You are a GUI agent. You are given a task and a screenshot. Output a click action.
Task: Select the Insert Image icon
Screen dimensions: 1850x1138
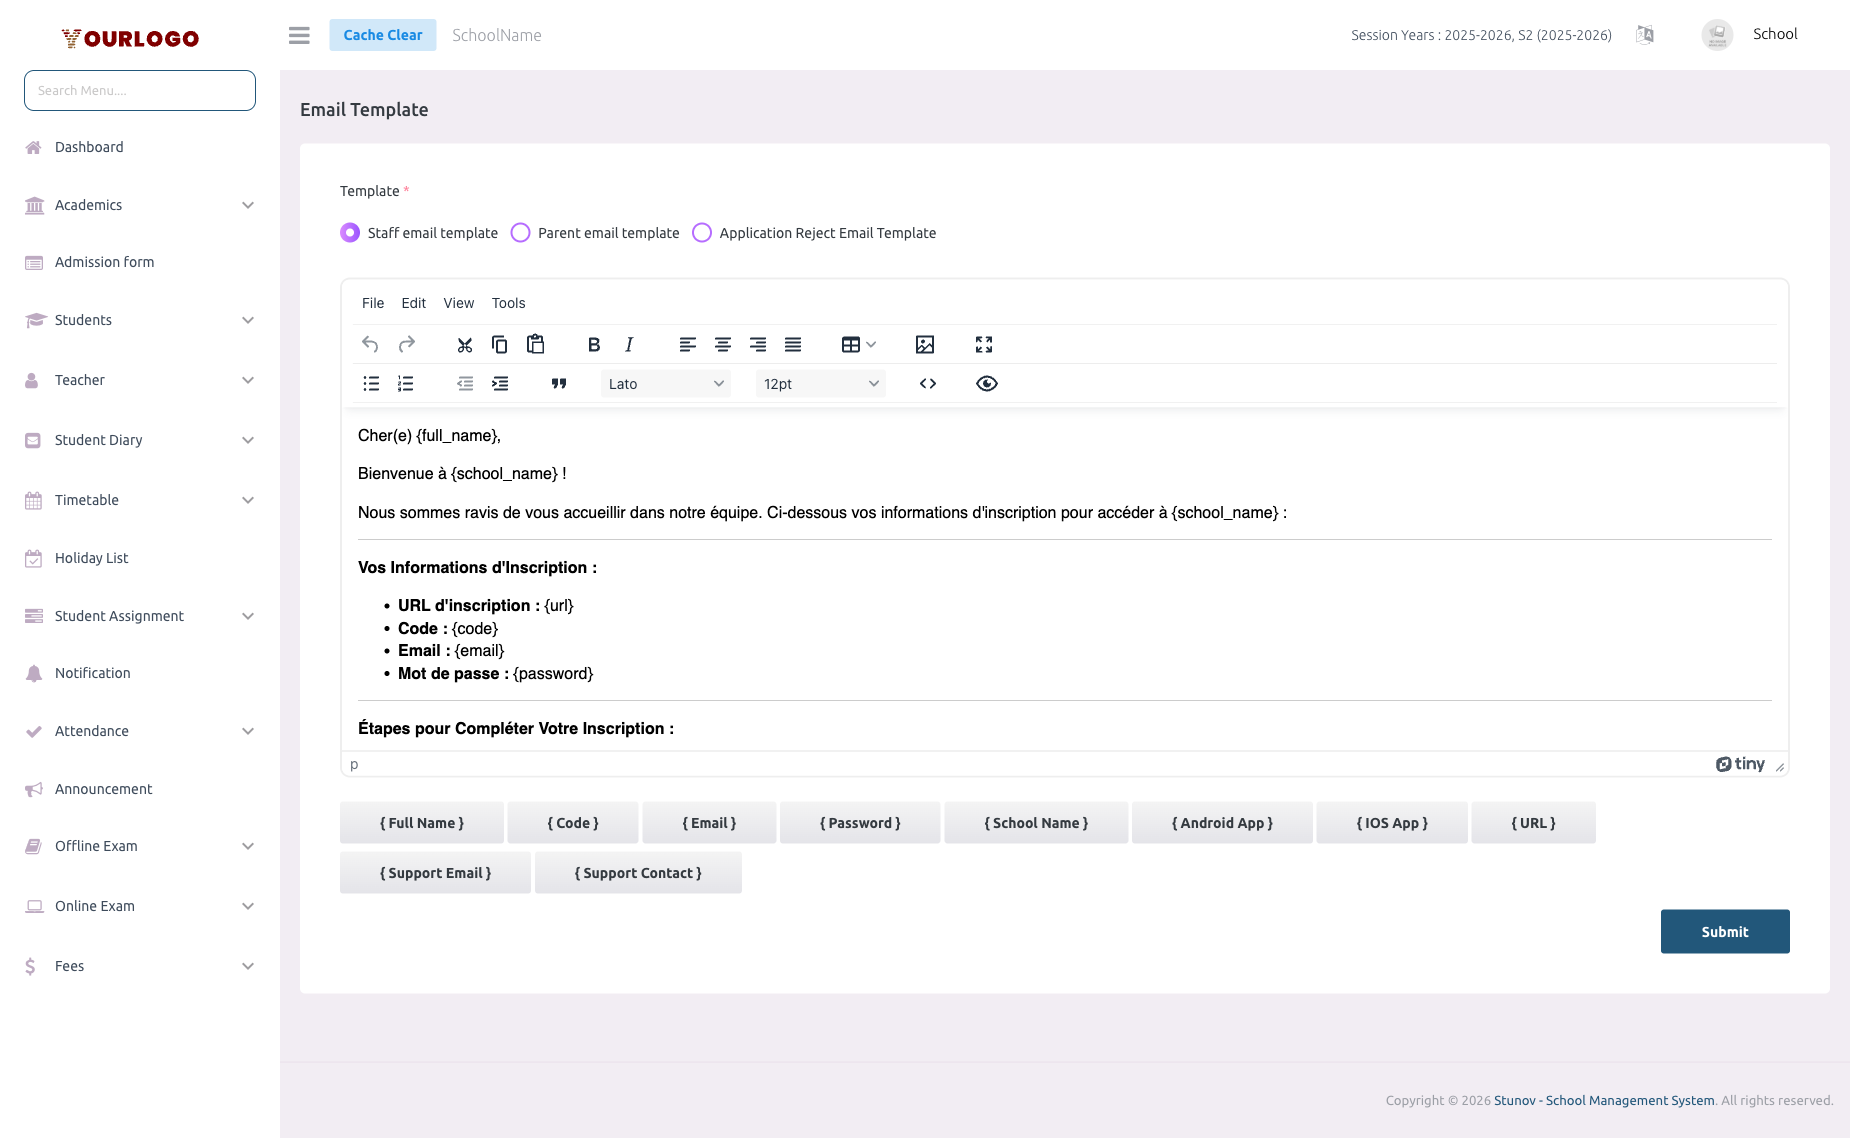925,344
